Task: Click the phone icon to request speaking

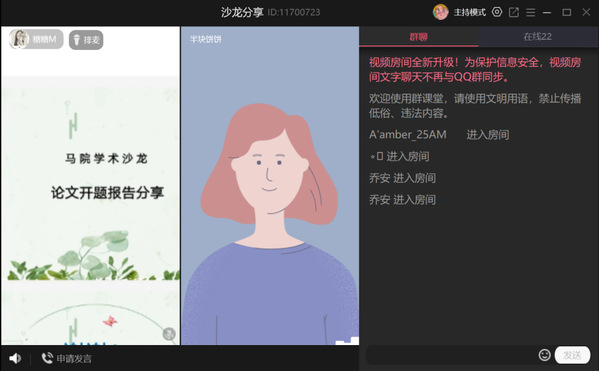Action: click(x=47, y=358)
